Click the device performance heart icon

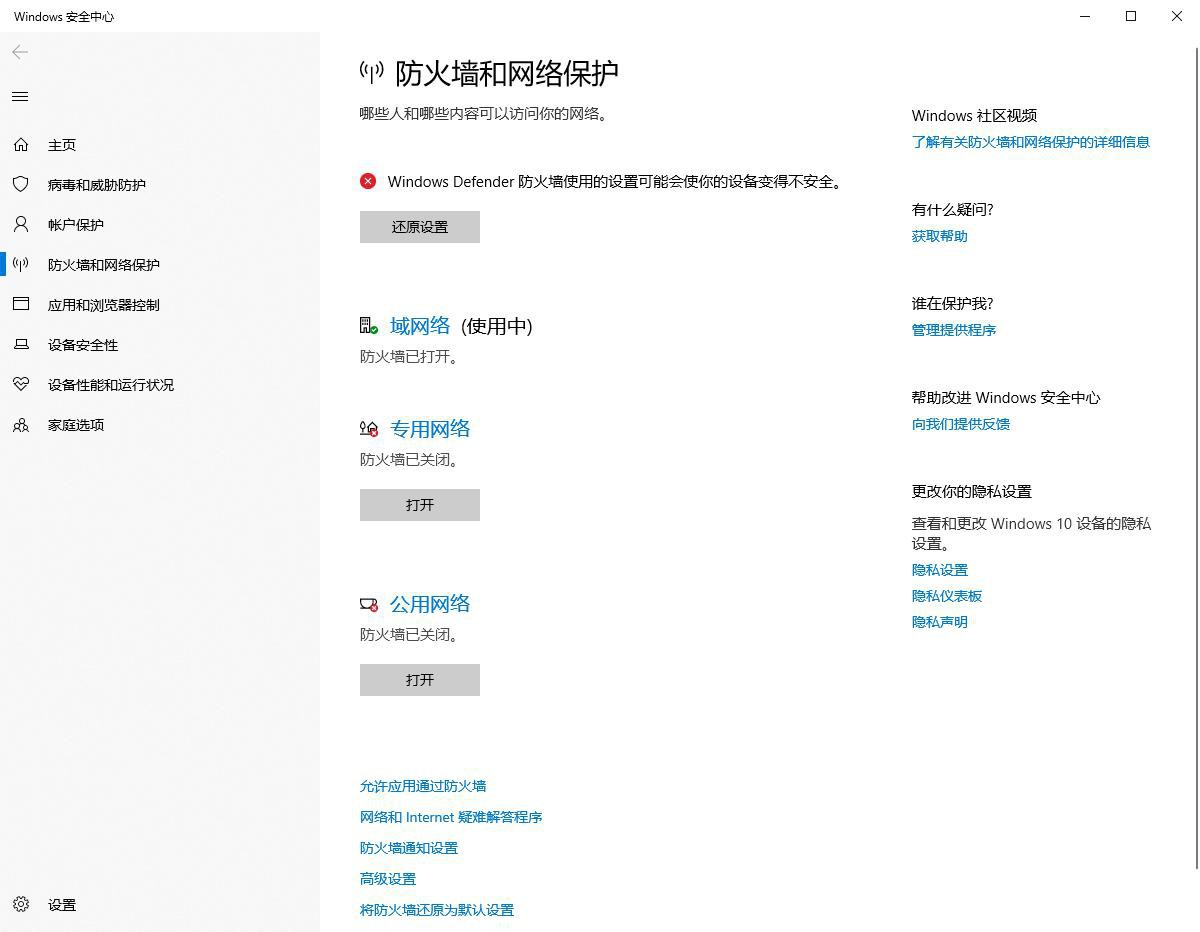(x=21, y=385)
